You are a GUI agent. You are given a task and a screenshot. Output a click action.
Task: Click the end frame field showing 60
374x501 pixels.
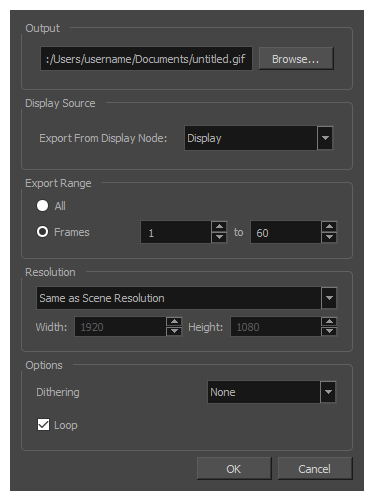pos(286,232)
